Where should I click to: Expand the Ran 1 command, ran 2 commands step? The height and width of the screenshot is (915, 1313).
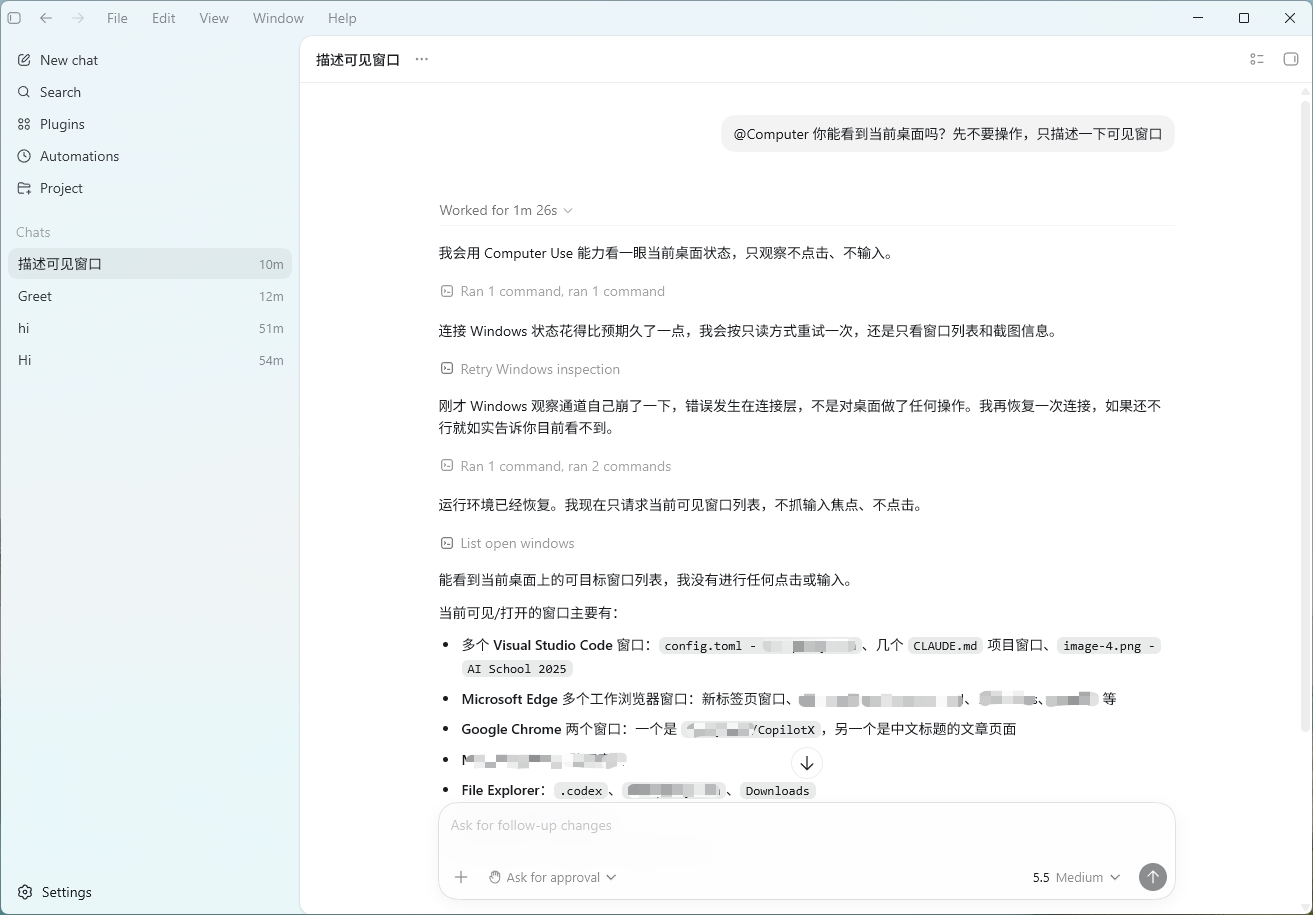[x=555, y=466]
